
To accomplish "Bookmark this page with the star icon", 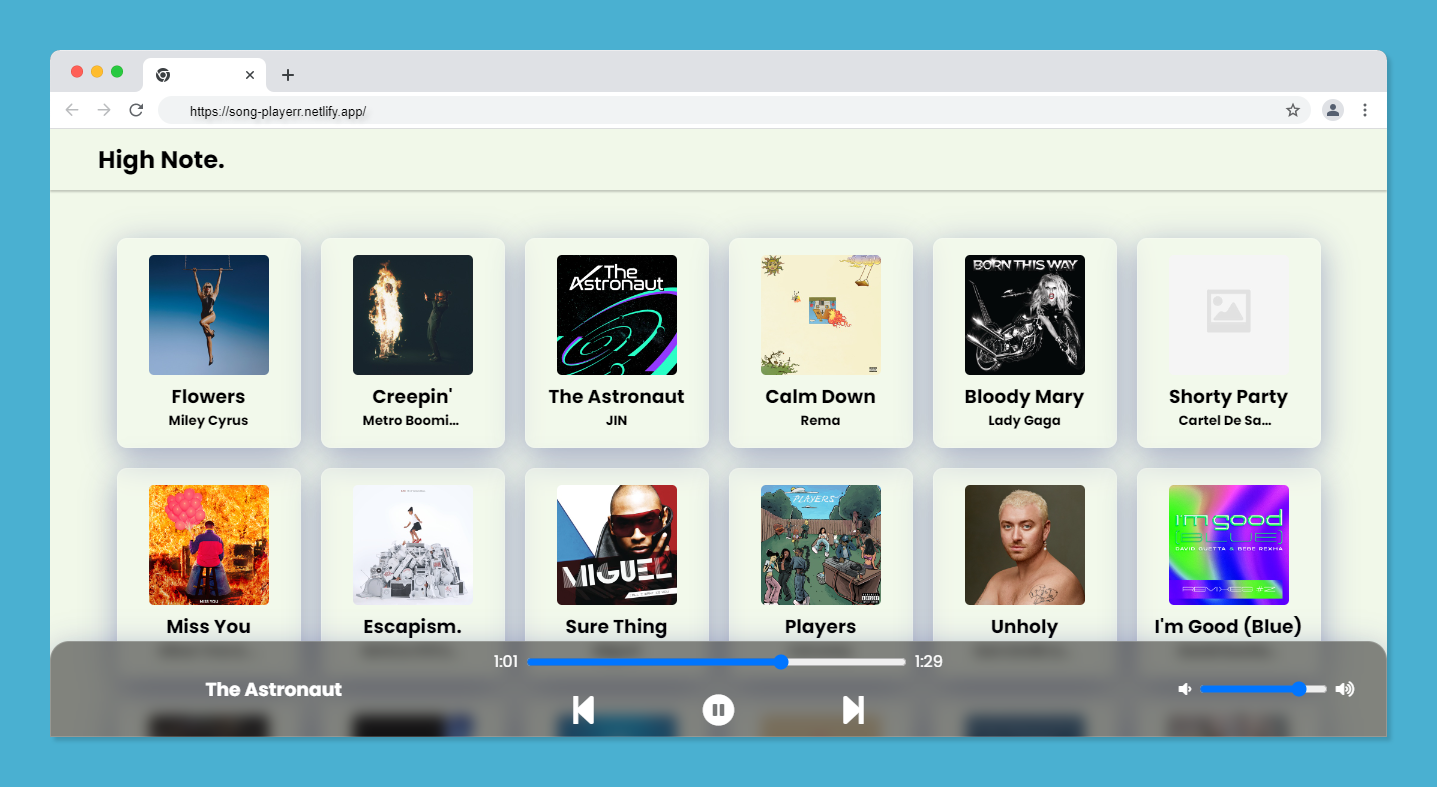I will [1293, 110].
